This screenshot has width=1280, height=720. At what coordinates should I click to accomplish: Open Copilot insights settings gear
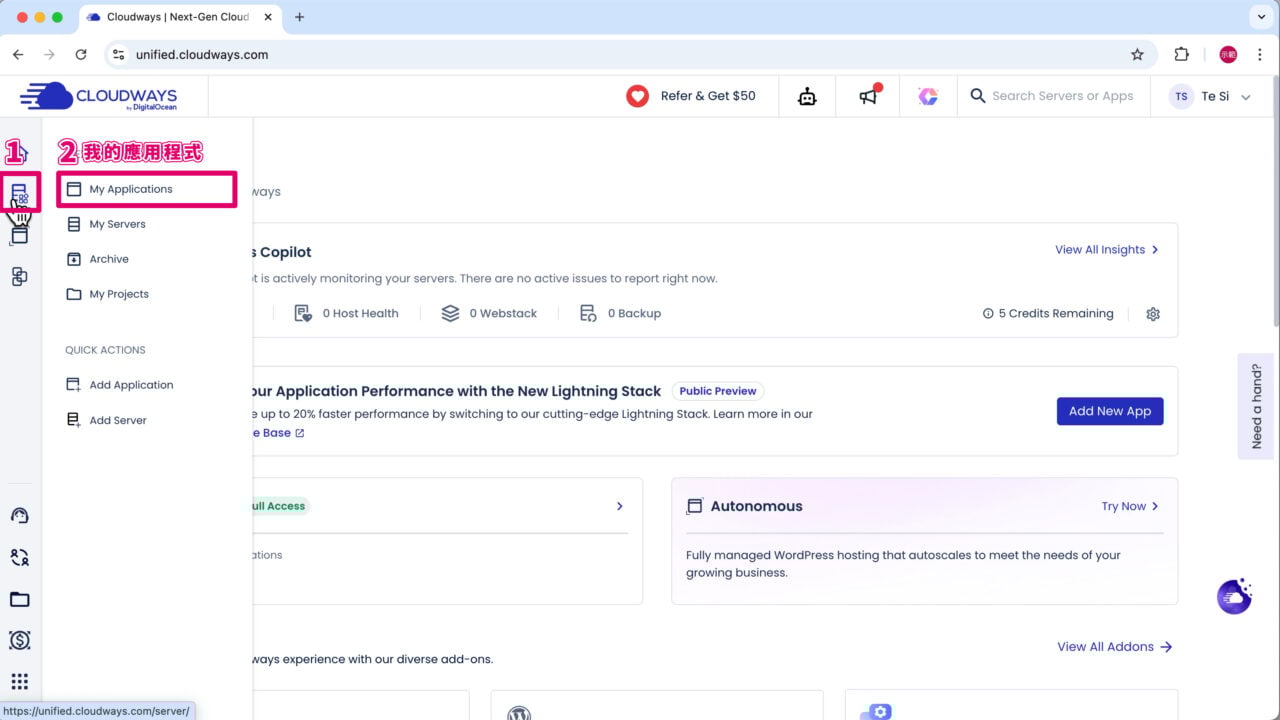(x=1153, y=314)
